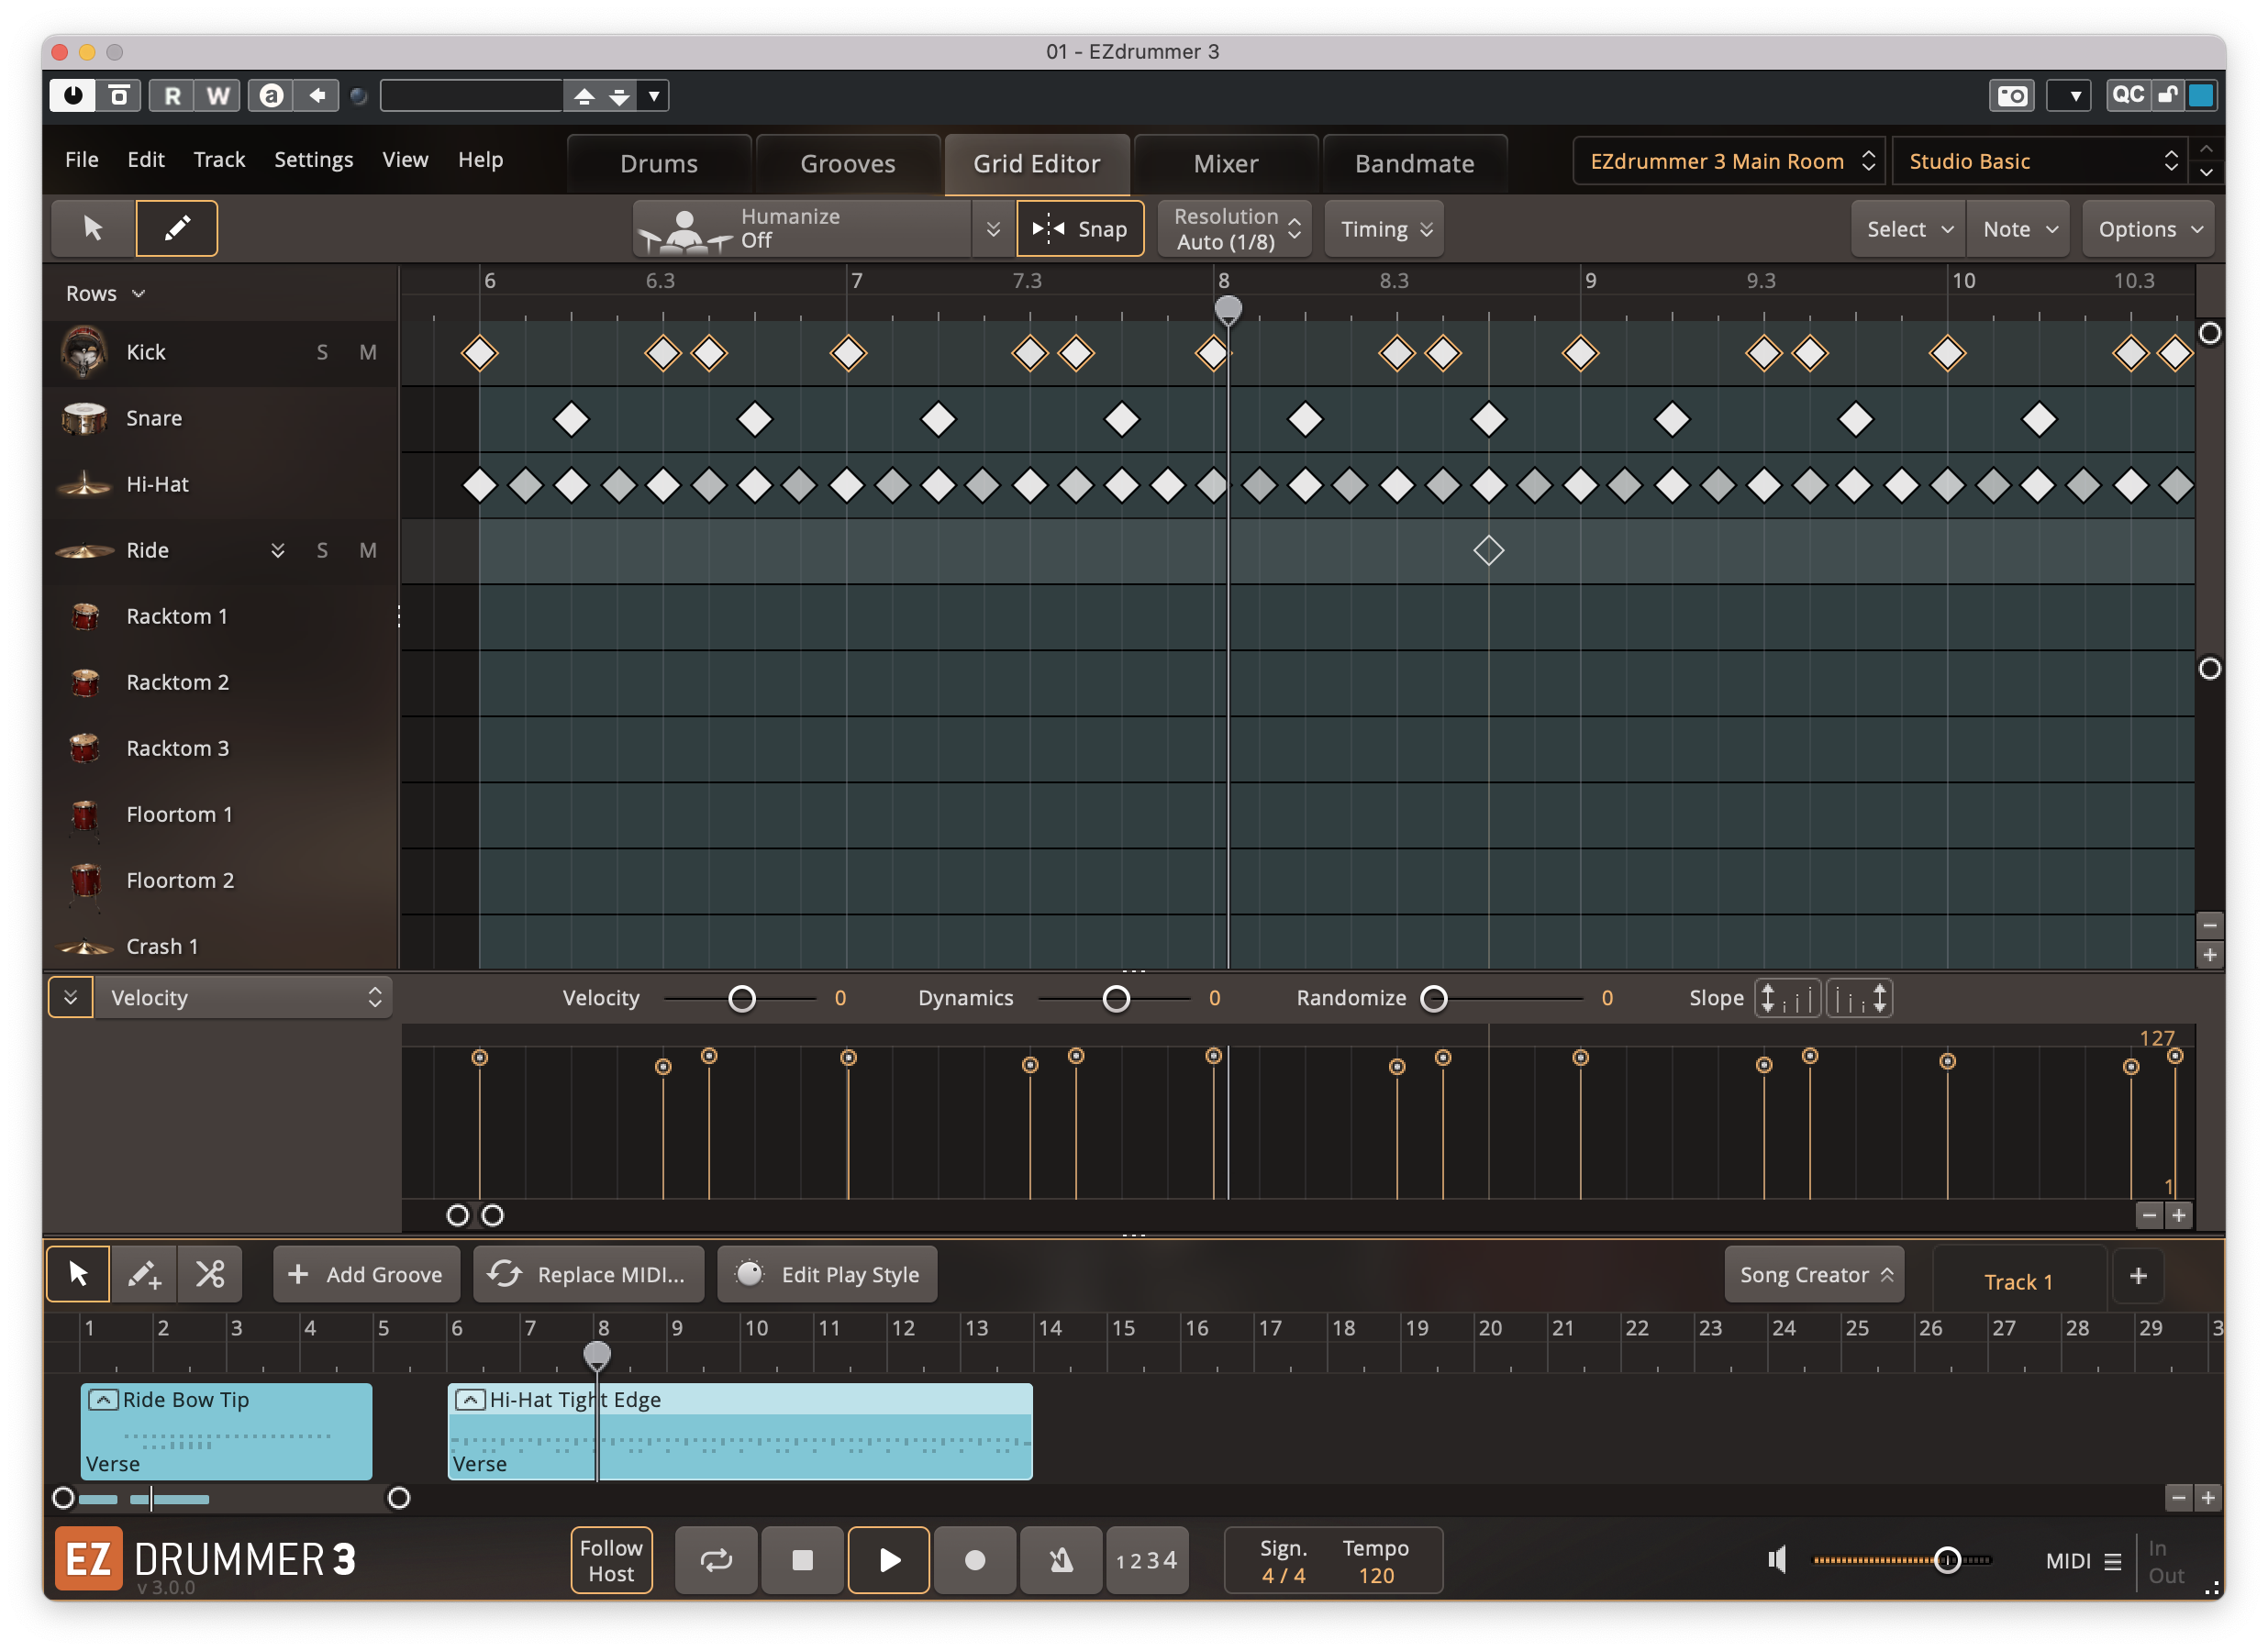
Task: Click the stop button in transport
Action: point(802,1560)
